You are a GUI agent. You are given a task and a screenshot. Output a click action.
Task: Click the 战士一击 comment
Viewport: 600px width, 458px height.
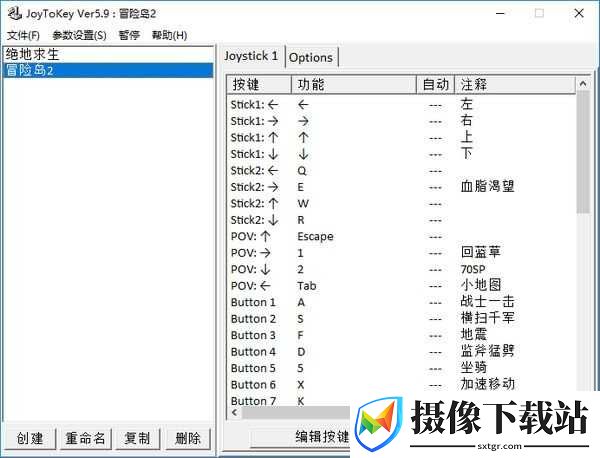(488, 302)
